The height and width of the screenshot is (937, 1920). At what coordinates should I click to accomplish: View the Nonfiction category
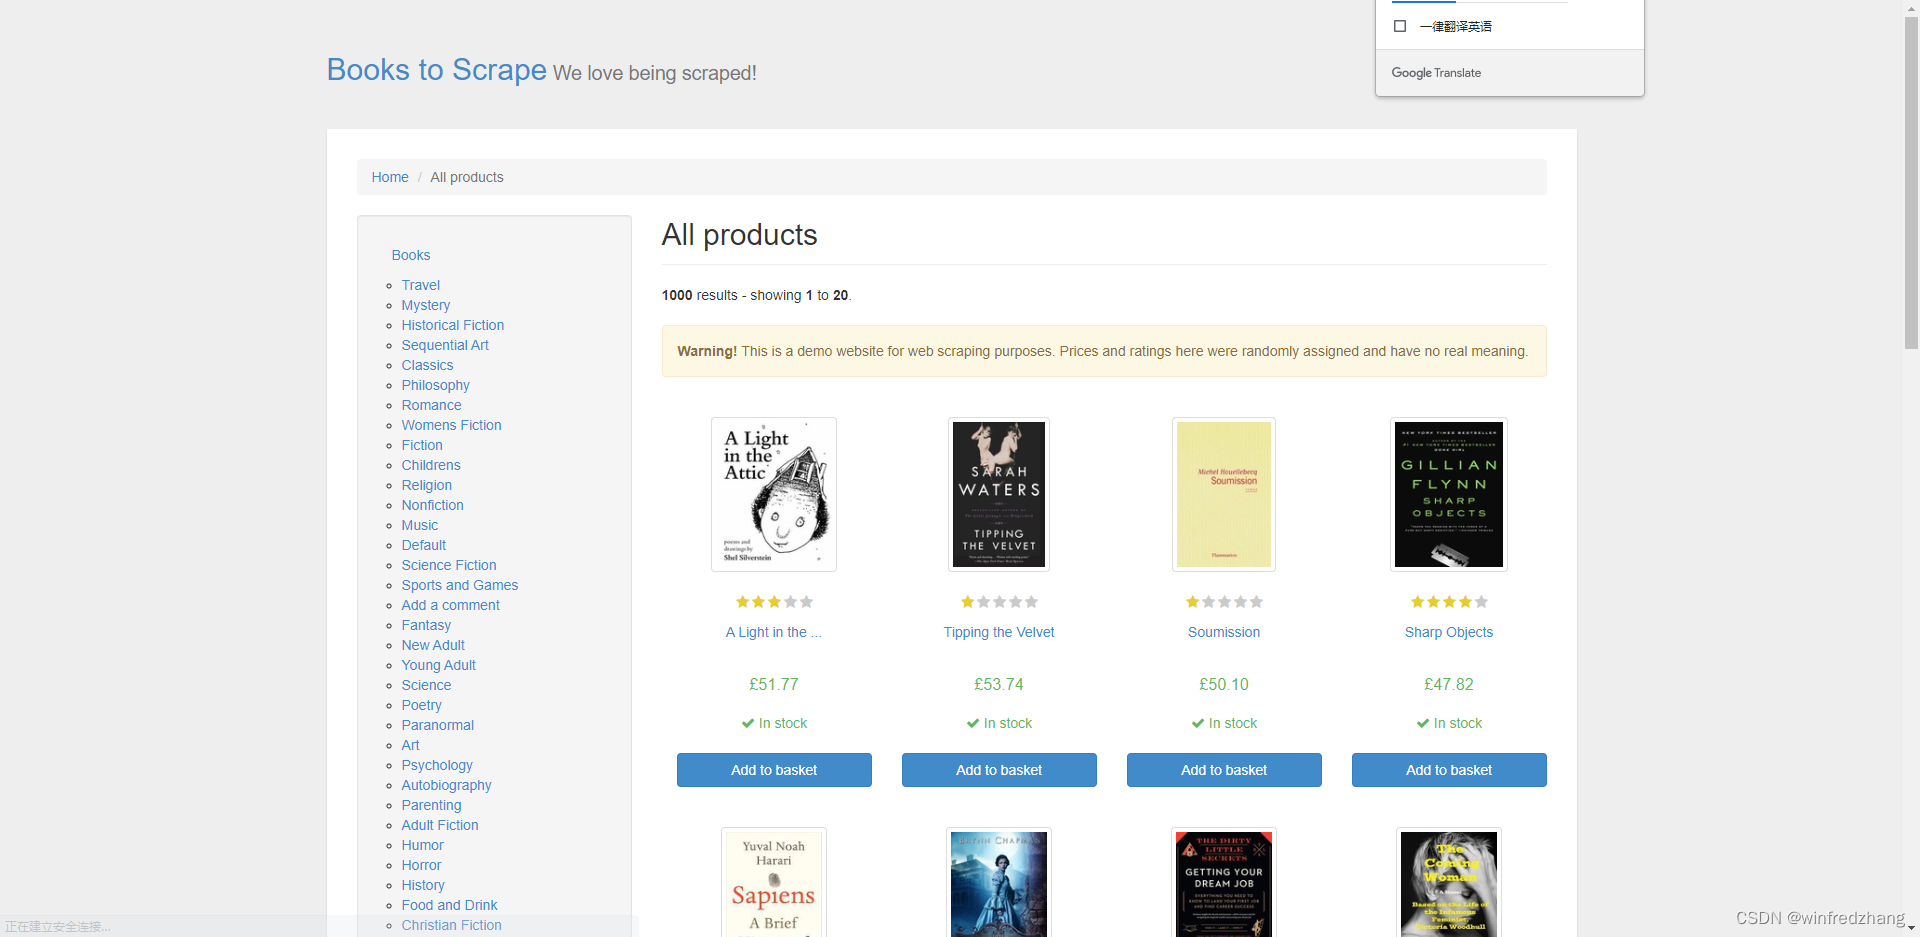[433, 505]
